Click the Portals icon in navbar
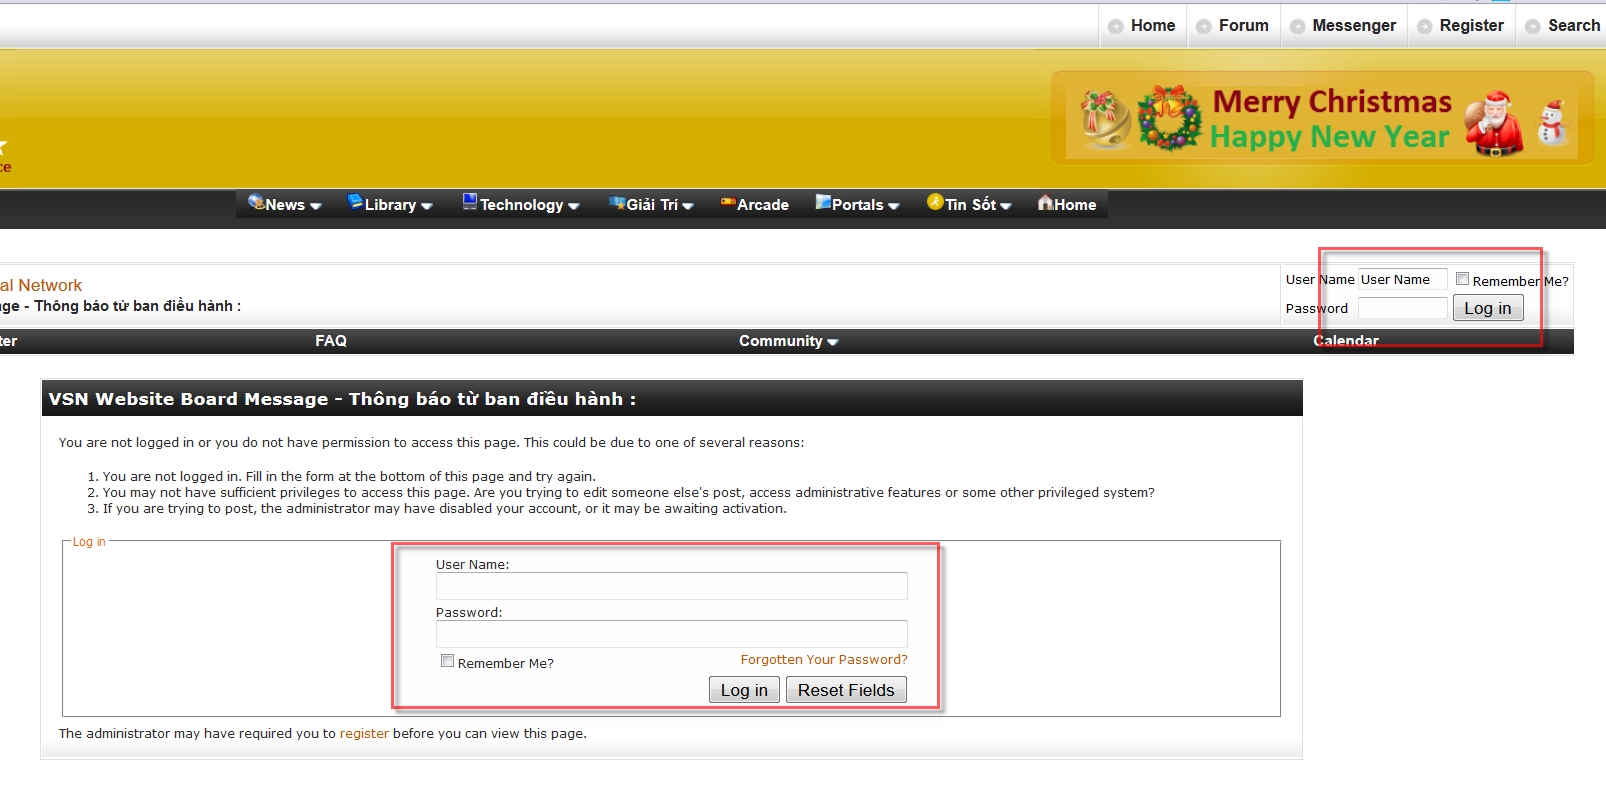 click(x=823, y=202)
